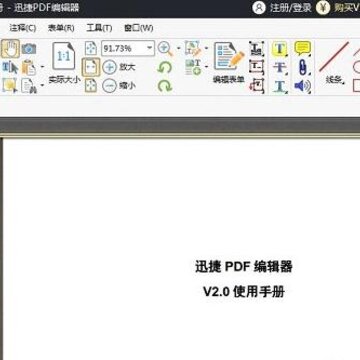Expand the find icon dropdown arrow
360x360 pixels.
(x=42, y=86)
